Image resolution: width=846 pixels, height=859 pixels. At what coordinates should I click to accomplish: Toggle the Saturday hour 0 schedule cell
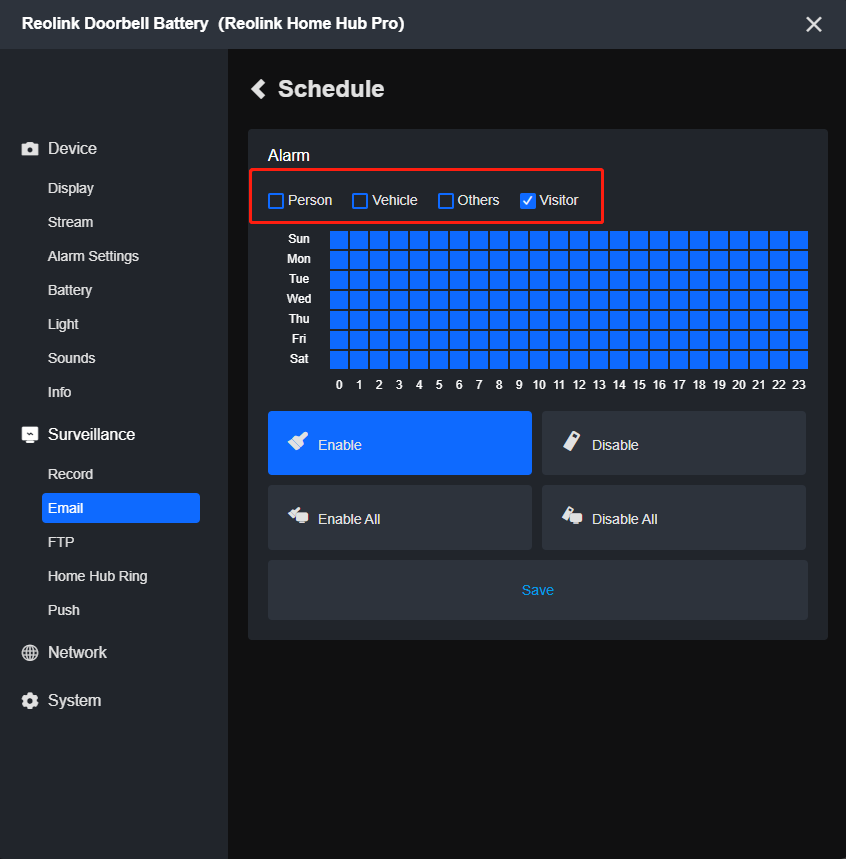tap(339, 360)
